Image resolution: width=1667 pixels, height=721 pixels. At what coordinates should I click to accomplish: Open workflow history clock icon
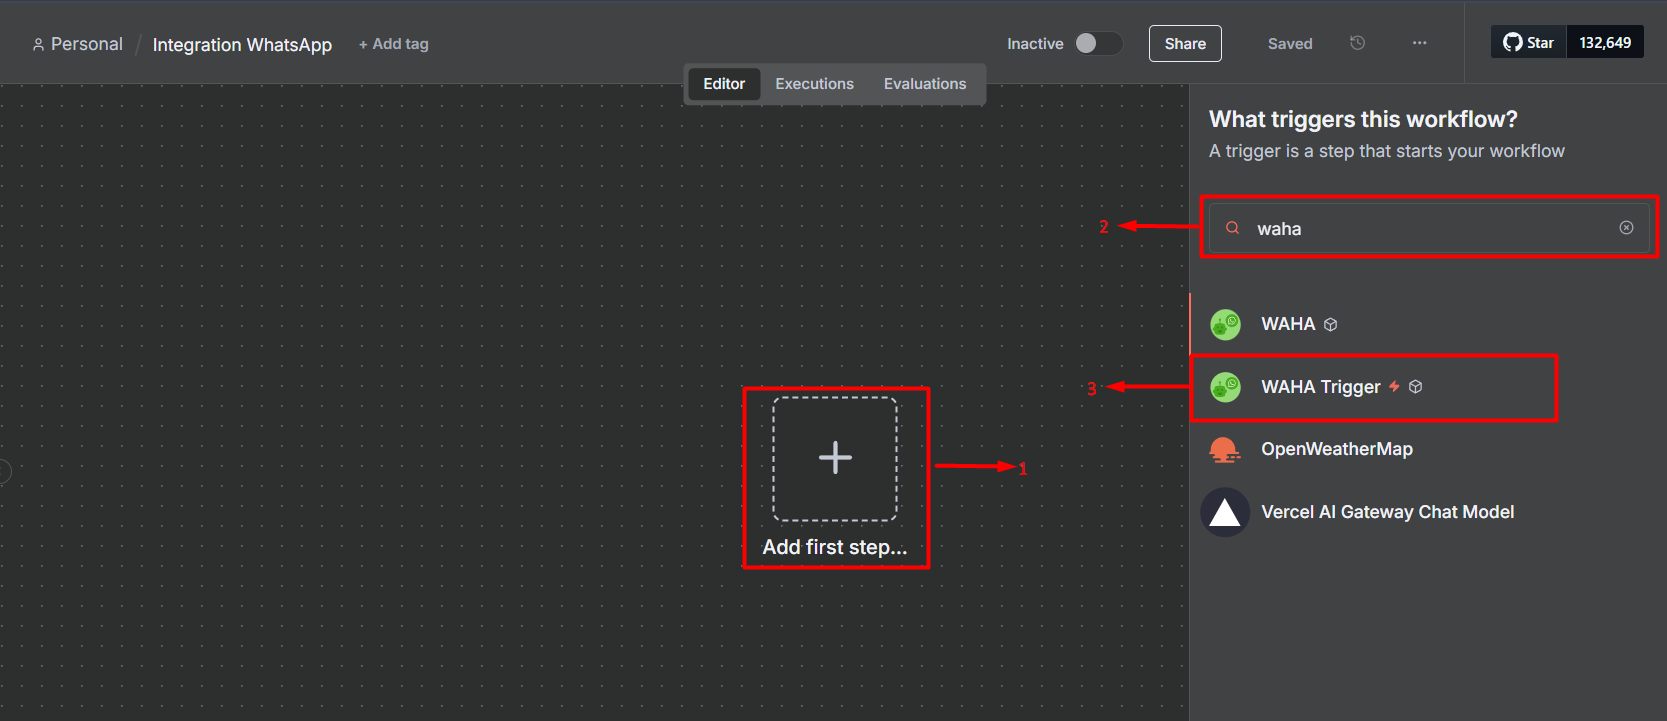[x=1357, y=43]
